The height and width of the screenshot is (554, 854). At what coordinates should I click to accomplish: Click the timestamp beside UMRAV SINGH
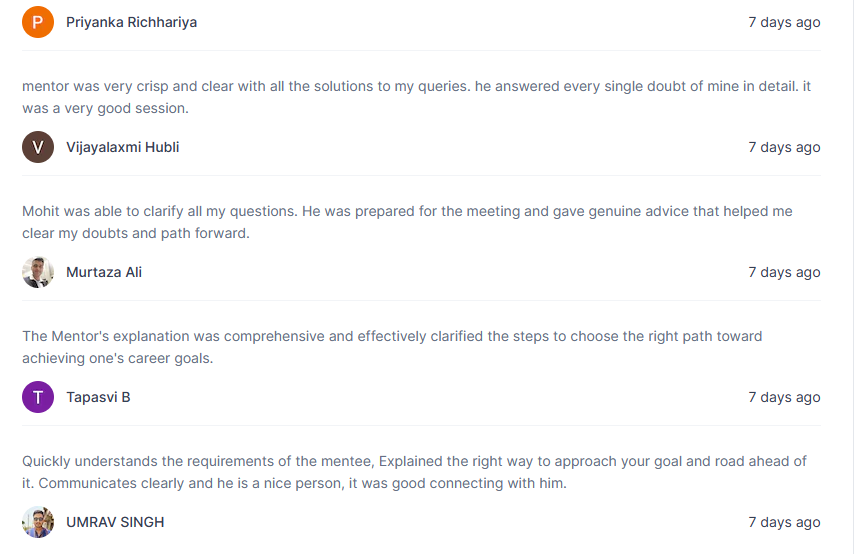click(x=784, y=522)
